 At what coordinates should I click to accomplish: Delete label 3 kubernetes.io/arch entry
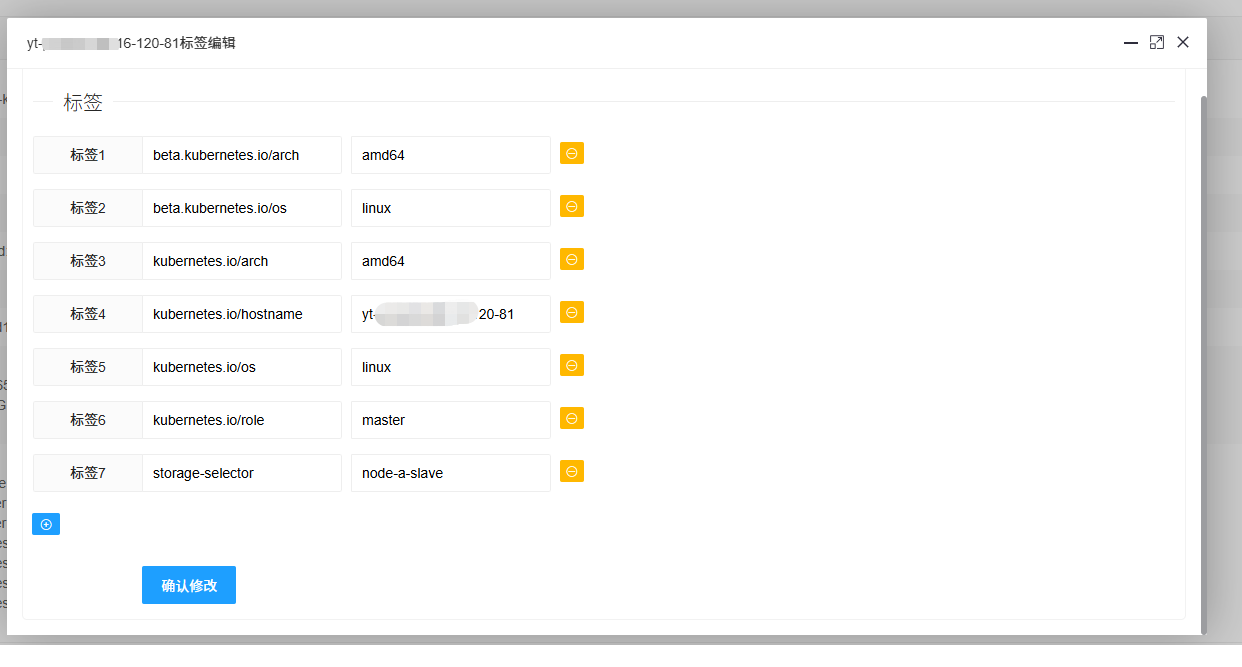coord(572,259)
